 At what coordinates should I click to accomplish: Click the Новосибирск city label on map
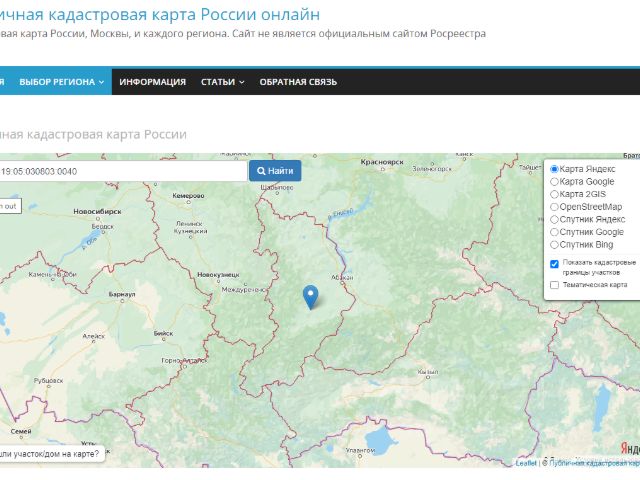pos(97,211)
